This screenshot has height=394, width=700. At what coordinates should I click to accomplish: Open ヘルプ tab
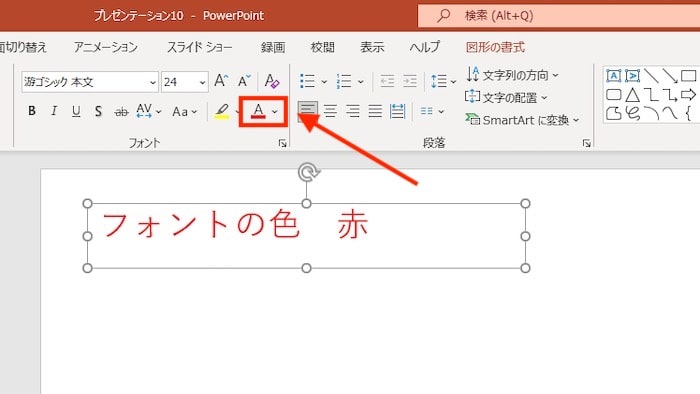(425, 47)
